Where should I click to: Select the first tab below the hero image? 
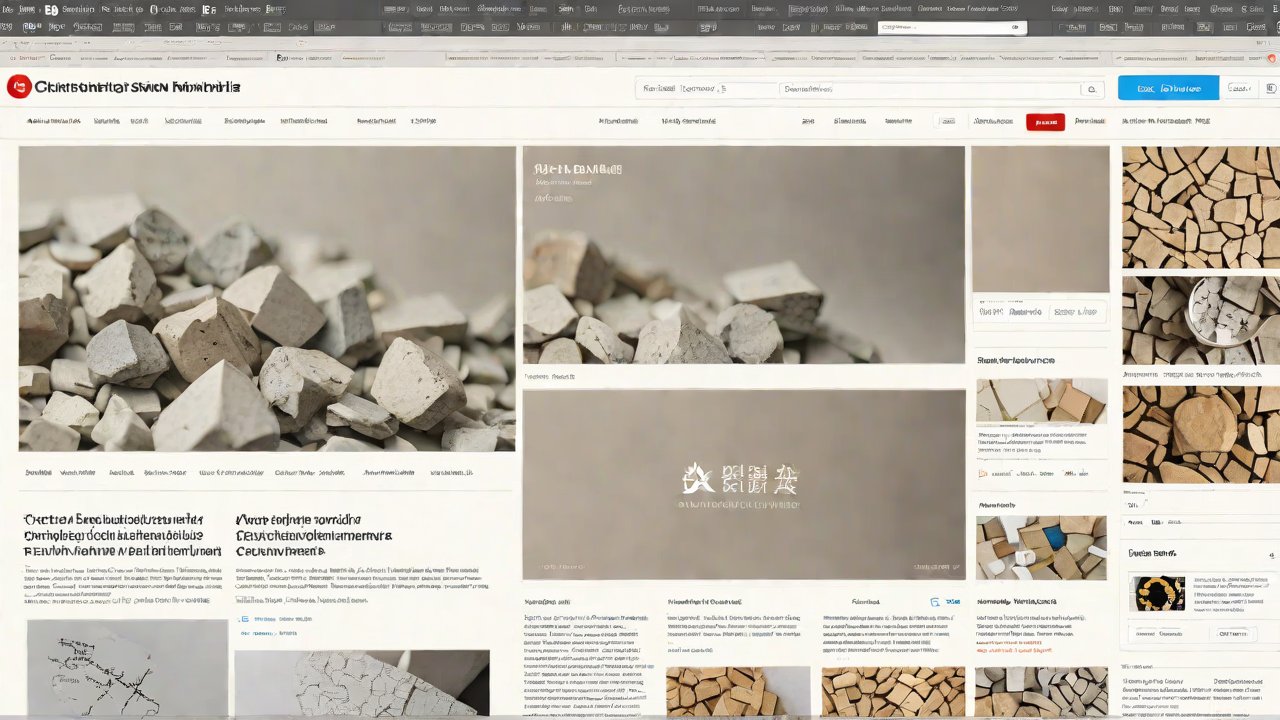pos(39,472)
